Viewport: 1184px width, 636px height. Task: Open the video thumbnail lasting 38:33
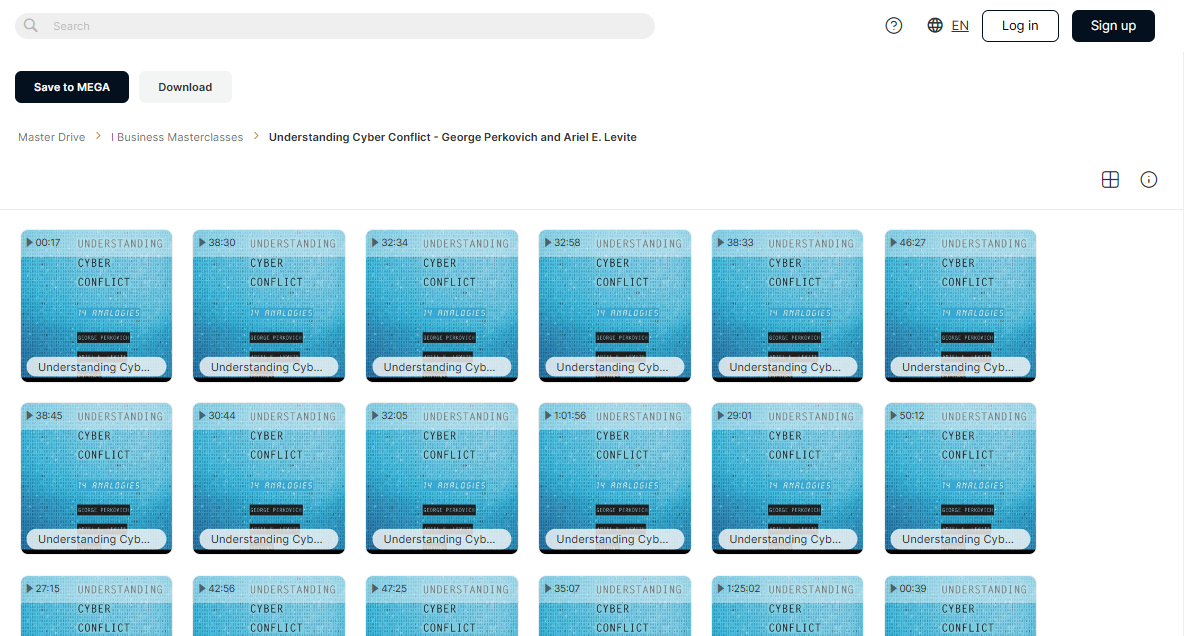coord(788,305)
